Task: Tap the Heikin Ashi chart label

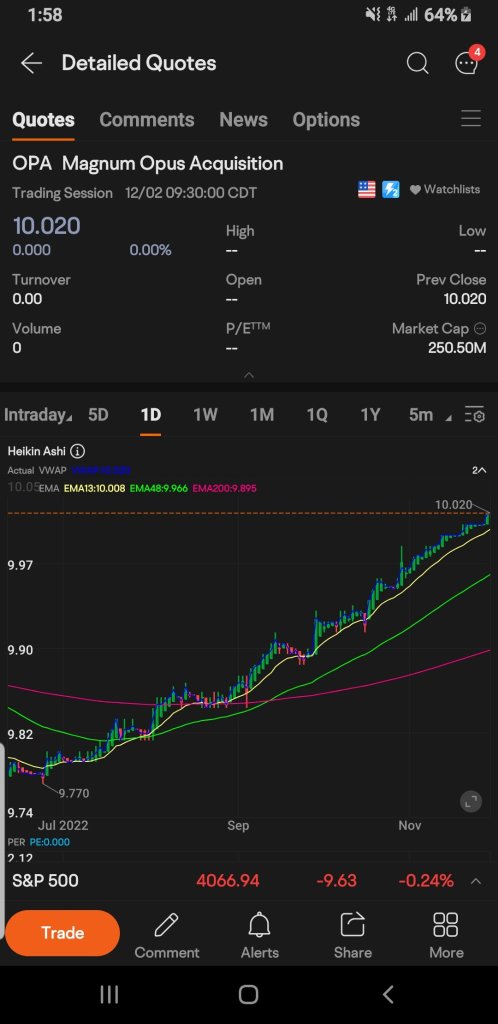Action: click(x=37, y=451)
